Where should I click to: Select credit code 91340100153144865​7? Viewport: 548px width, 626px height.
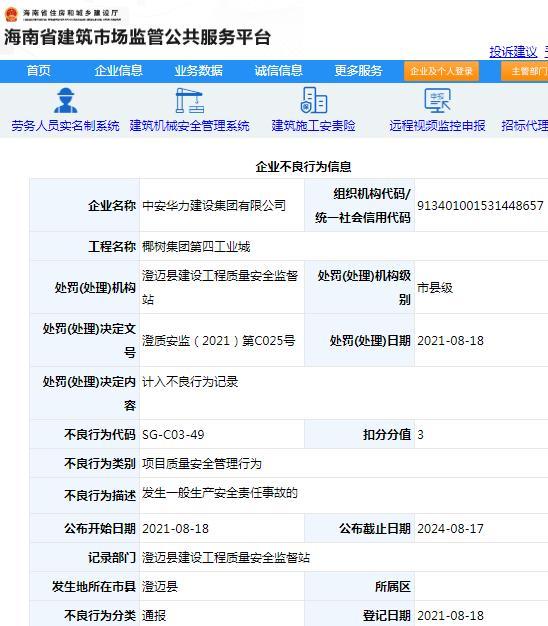point(480,206)
